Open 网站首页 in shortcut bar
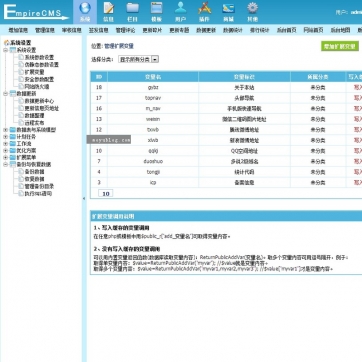 (x=313, y=30)
